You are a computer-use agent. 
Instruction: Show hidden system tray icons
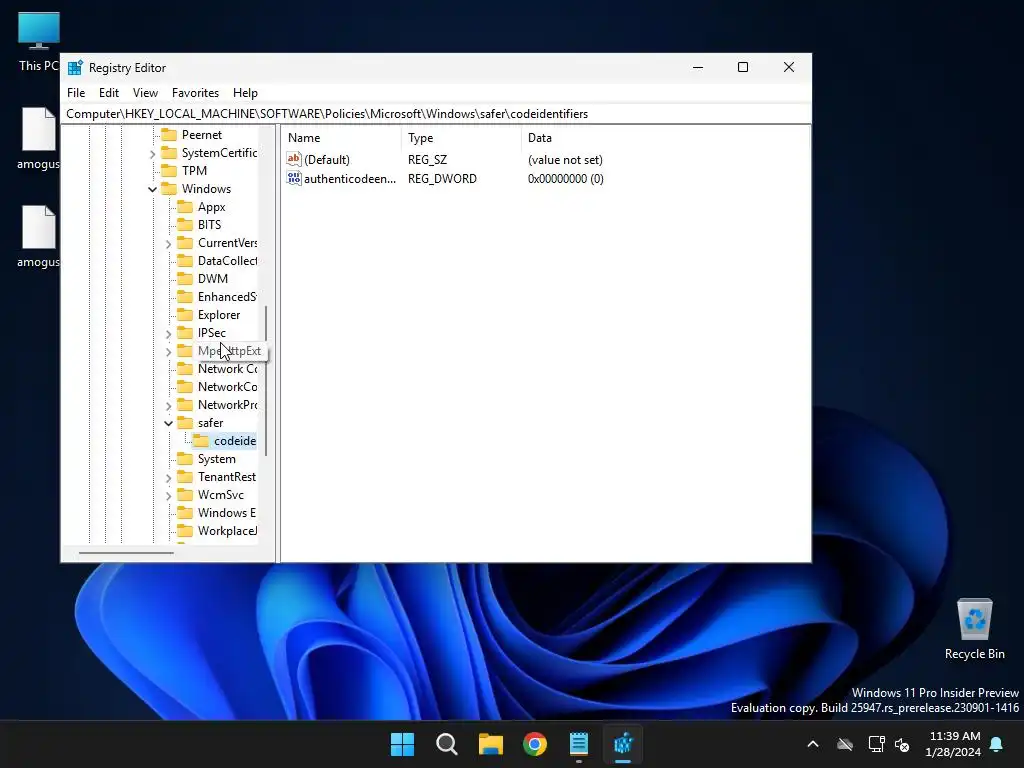[813, 744]
